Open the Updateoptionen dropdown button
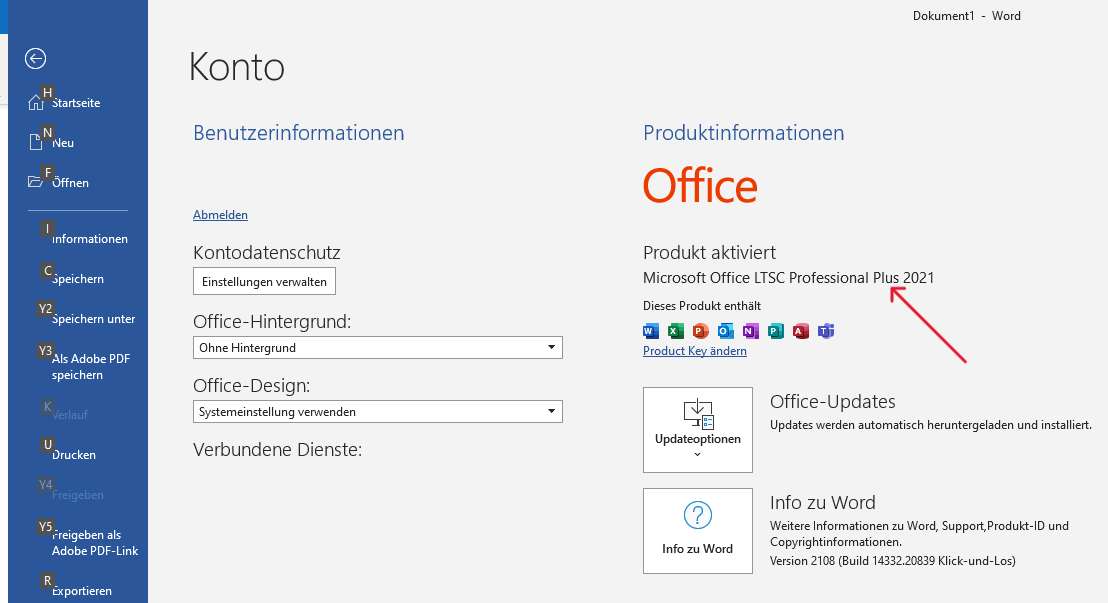 click(697, 430)
